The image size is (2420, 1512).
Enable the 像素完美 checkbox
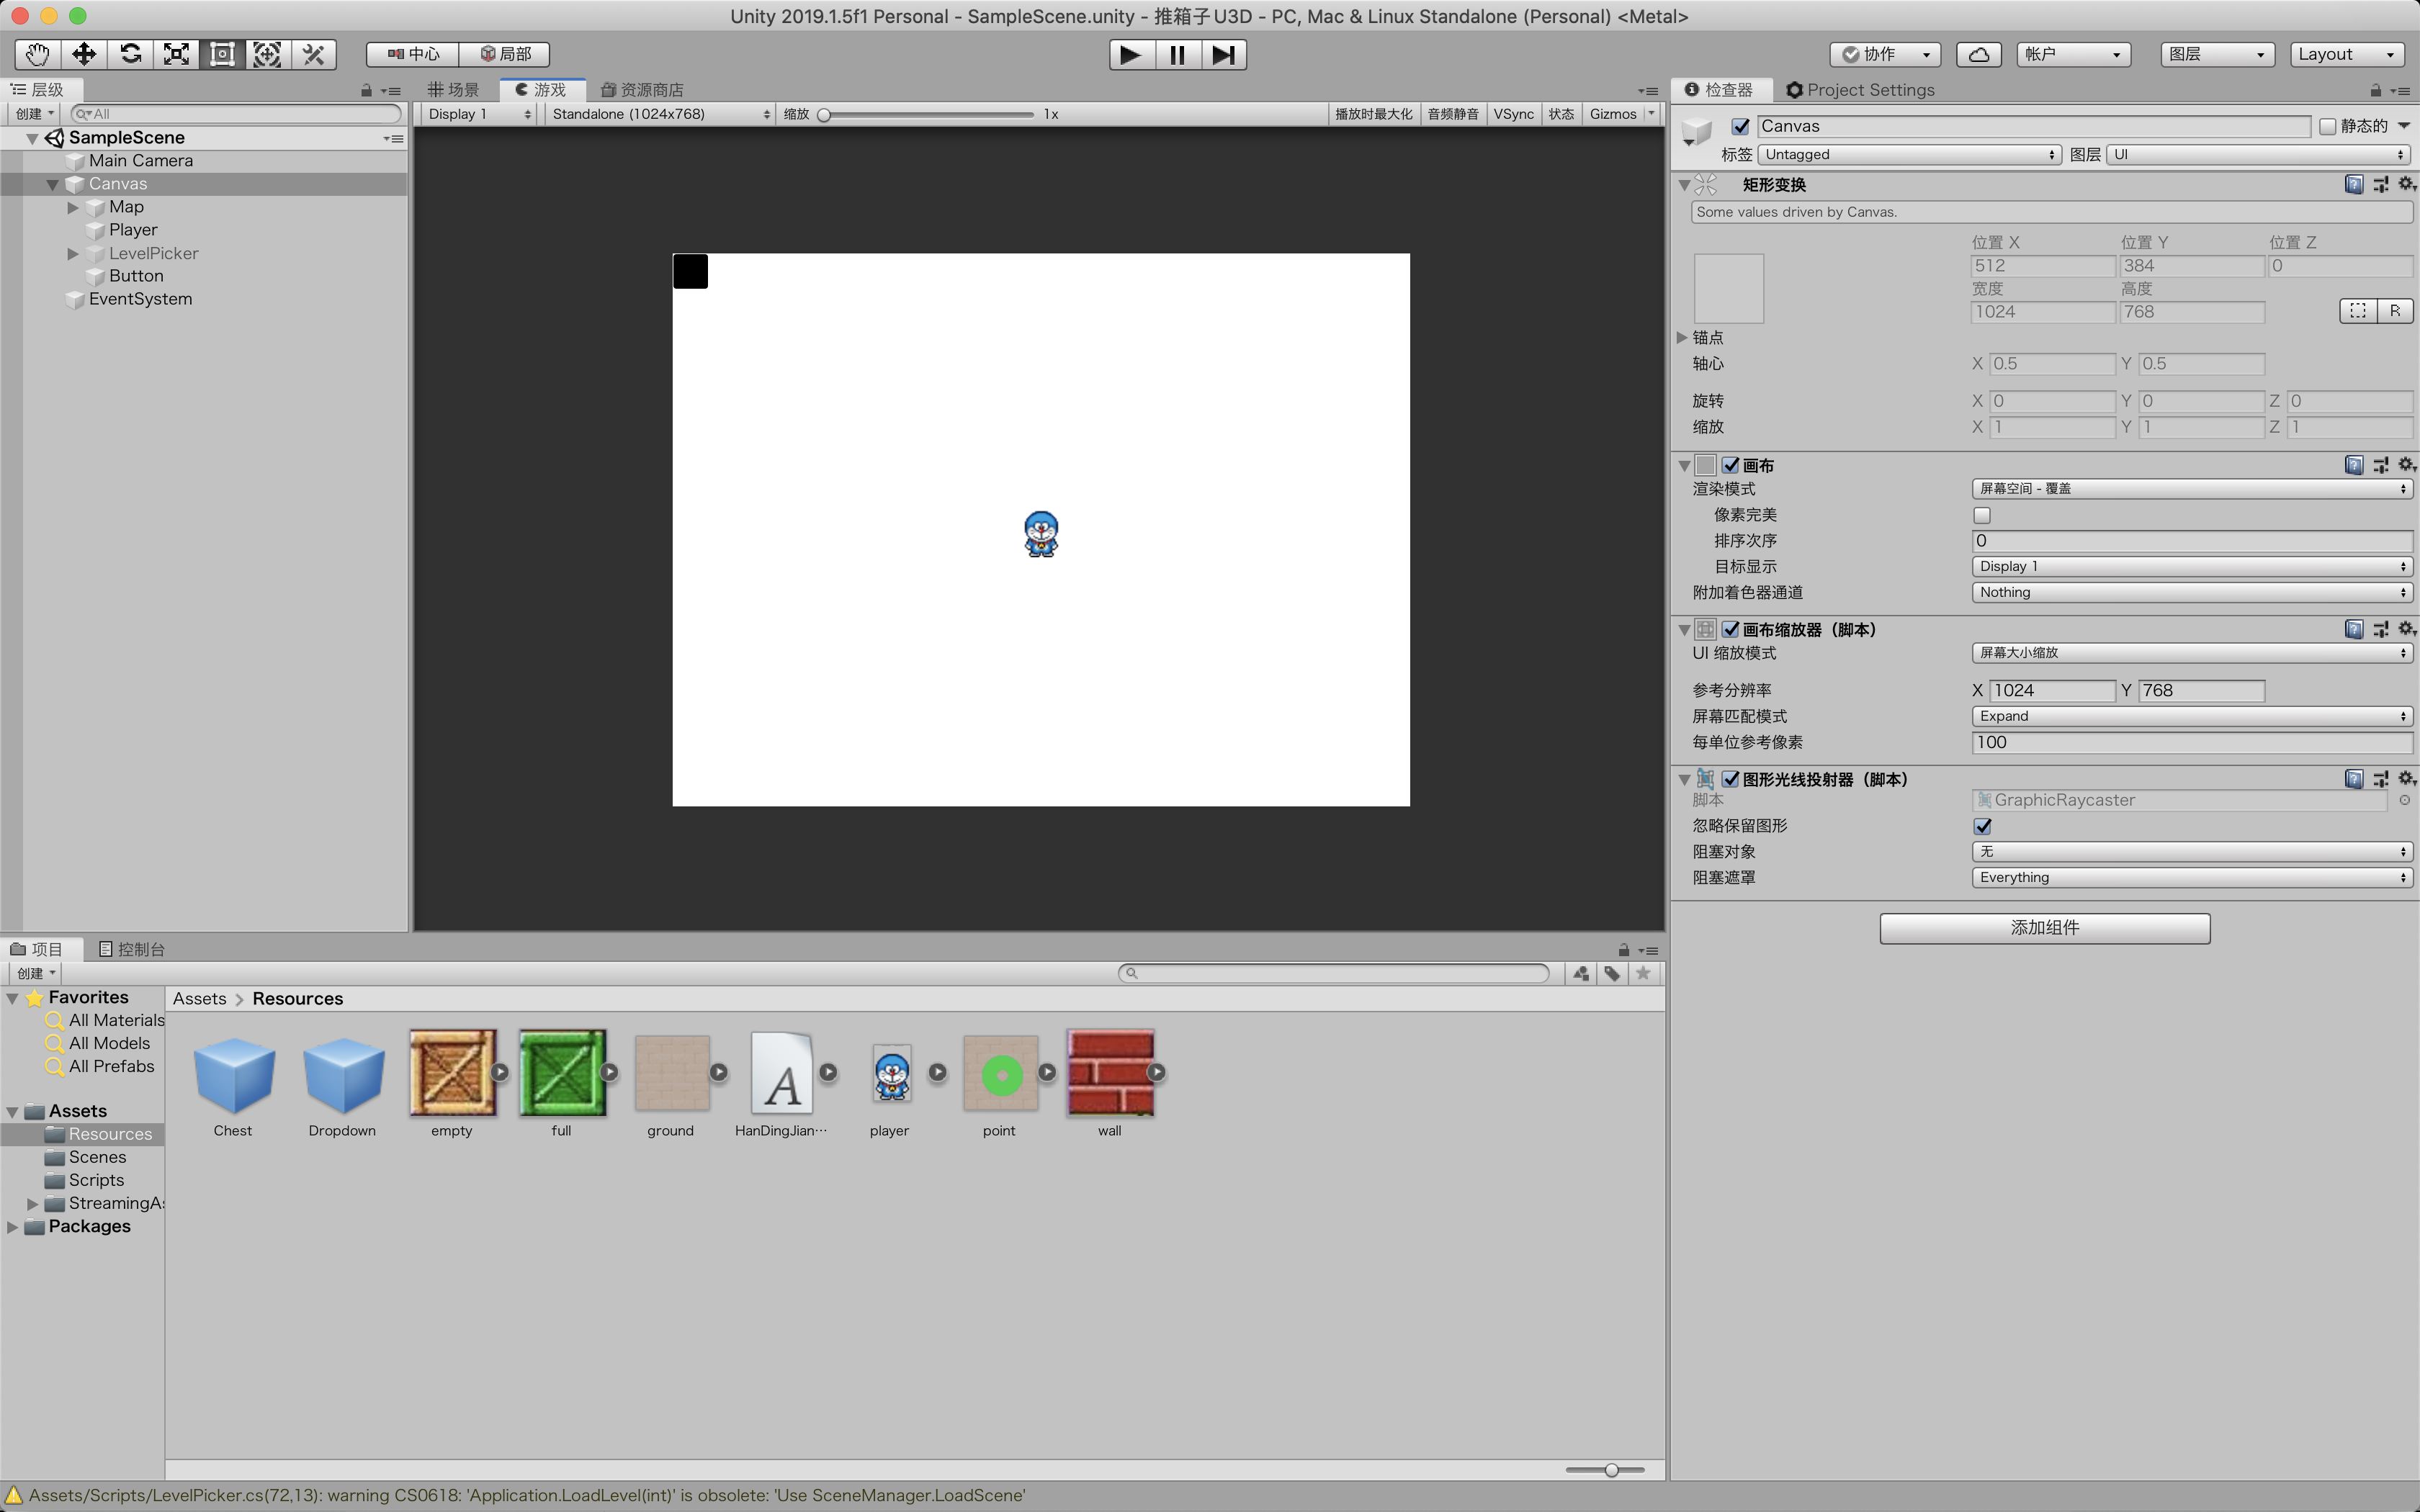1982,515
